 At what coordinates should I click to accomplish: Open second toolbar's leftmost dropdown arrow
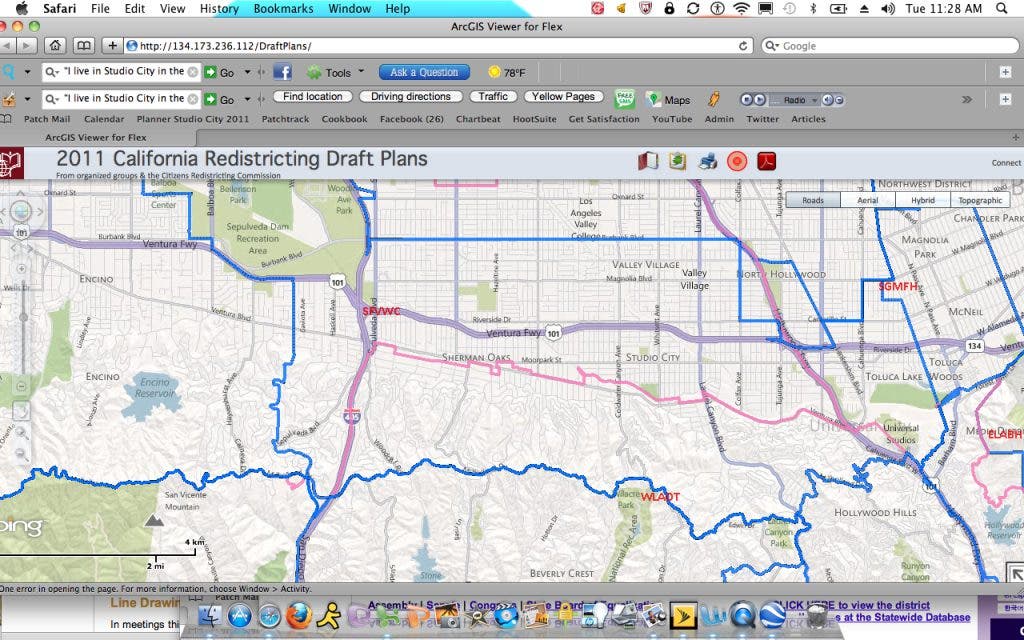coord(27,99)
